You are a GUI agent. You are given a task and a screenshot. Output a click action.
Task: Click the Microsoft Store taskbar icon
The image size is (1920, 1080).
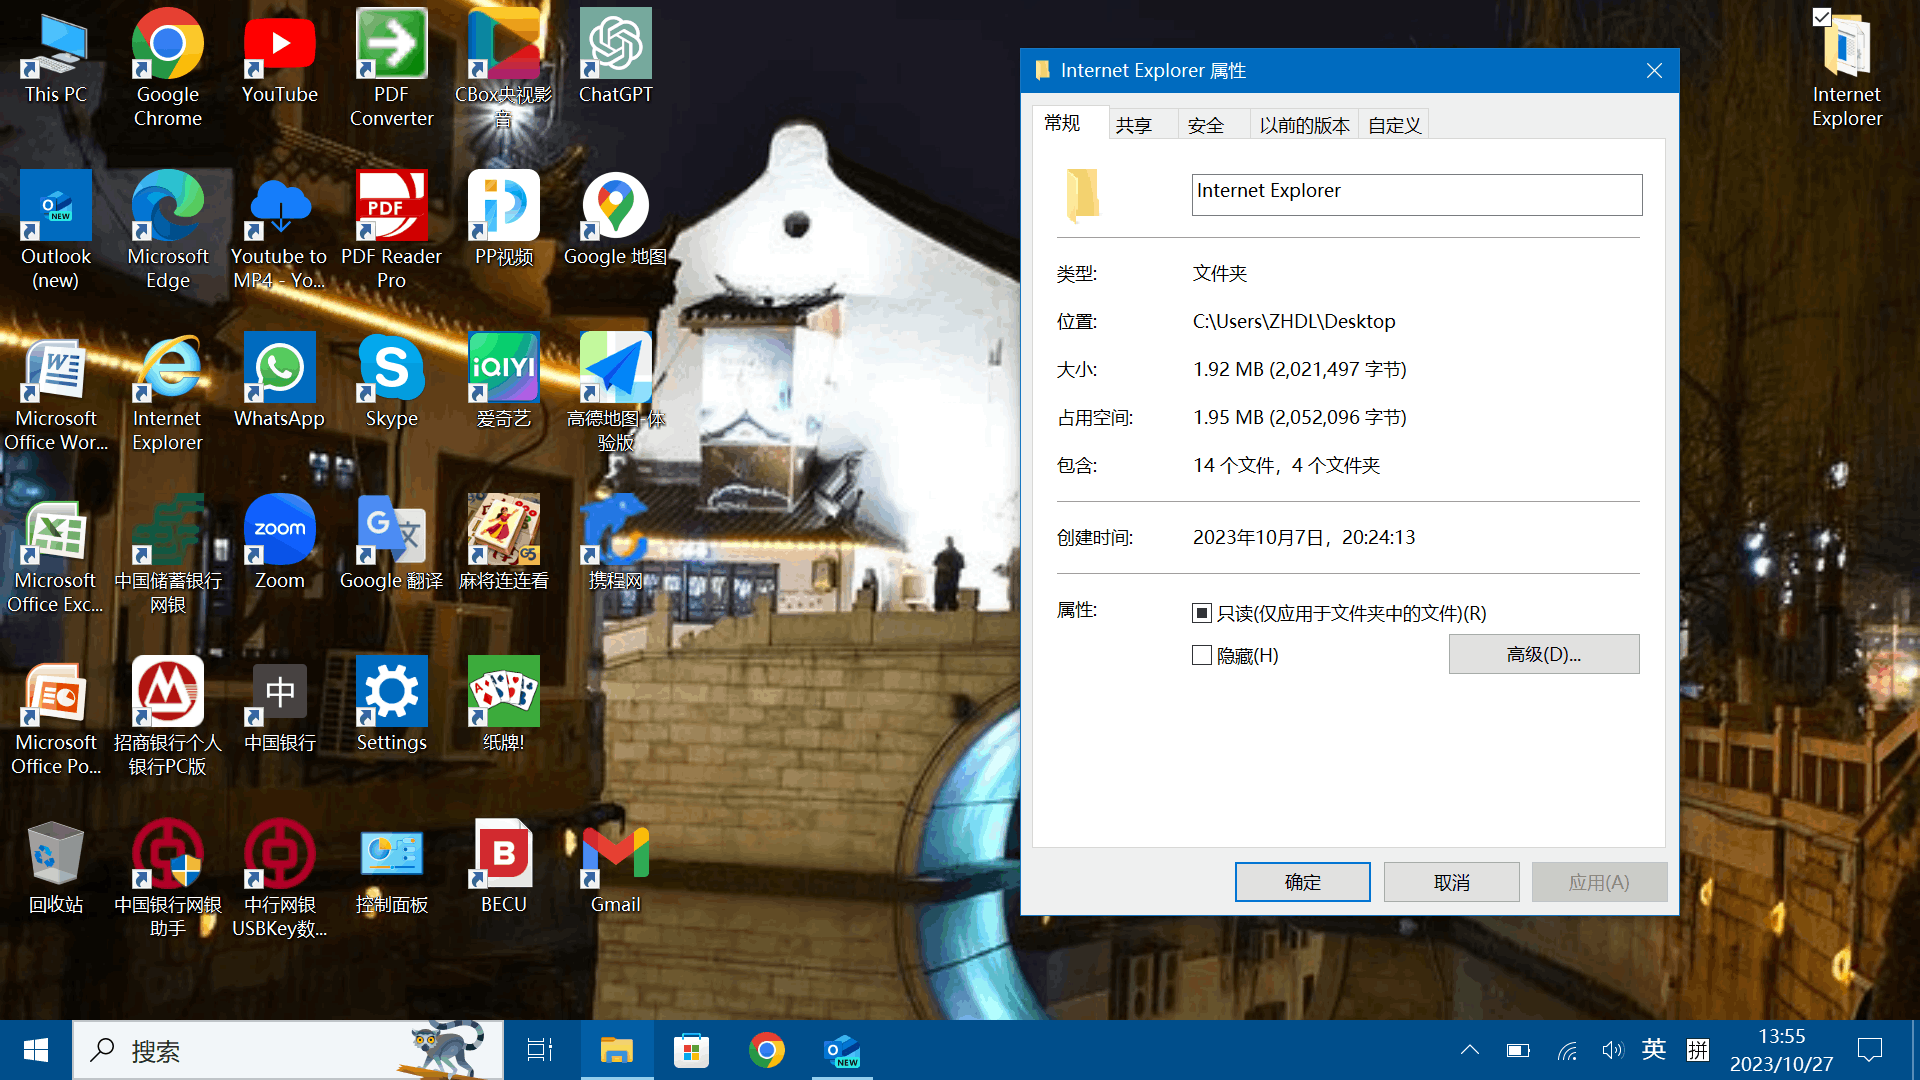click(691, 1050)
